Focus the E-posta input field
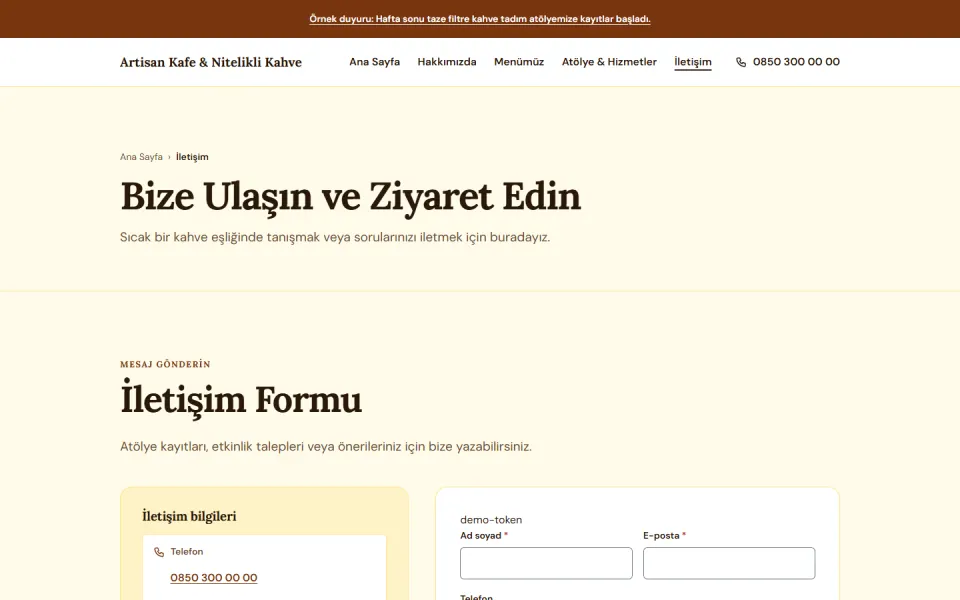960x600 pixels. click(x=729, y=563)
